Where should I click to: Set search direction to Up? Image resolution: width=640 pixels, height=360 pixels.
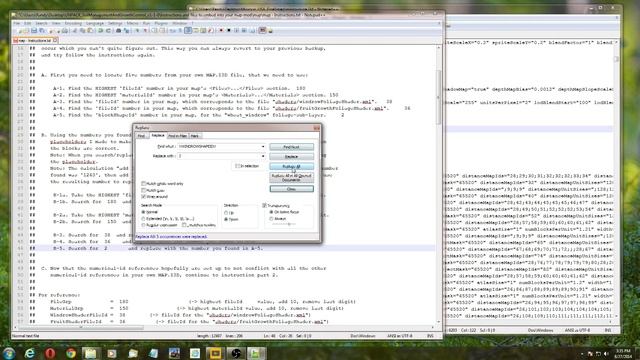point(226,213)
